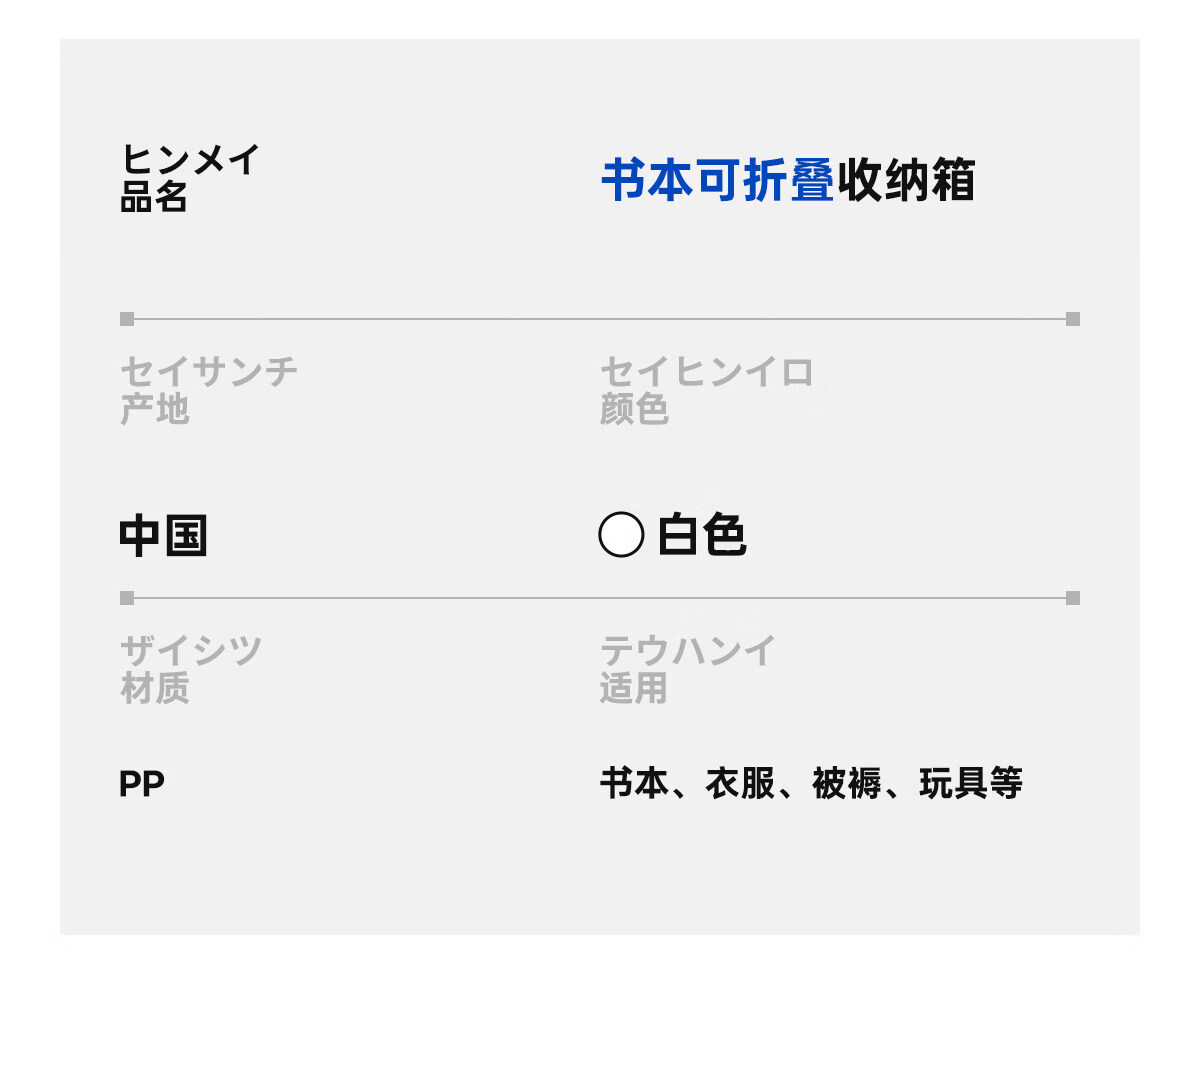Image resolution: width=1200 pixels, height=1075 pixels.
Task: Click the 中国 origin value
Action: coord(163,536)
